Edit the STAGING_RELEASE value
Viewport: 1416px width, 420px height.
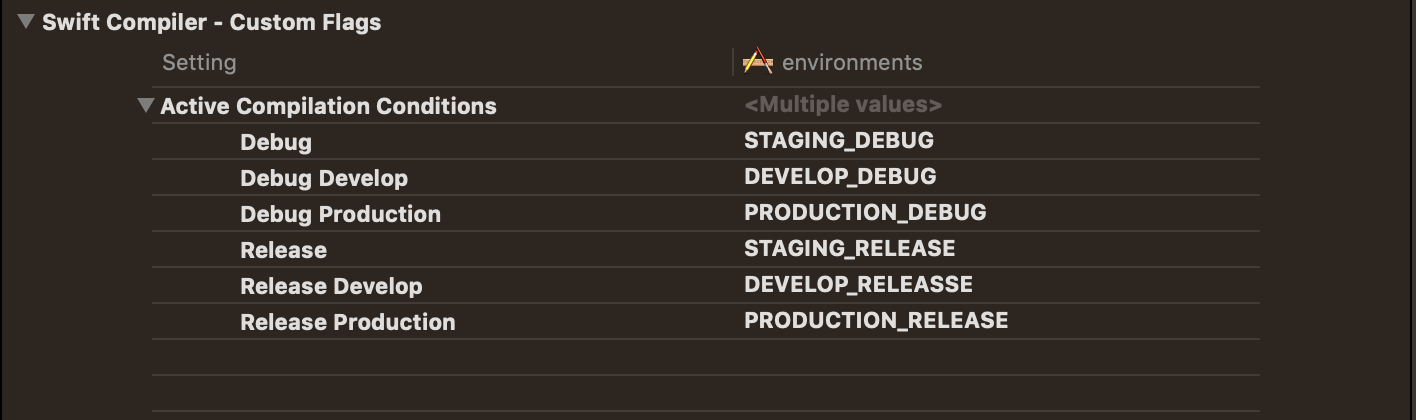coord(849,248)
